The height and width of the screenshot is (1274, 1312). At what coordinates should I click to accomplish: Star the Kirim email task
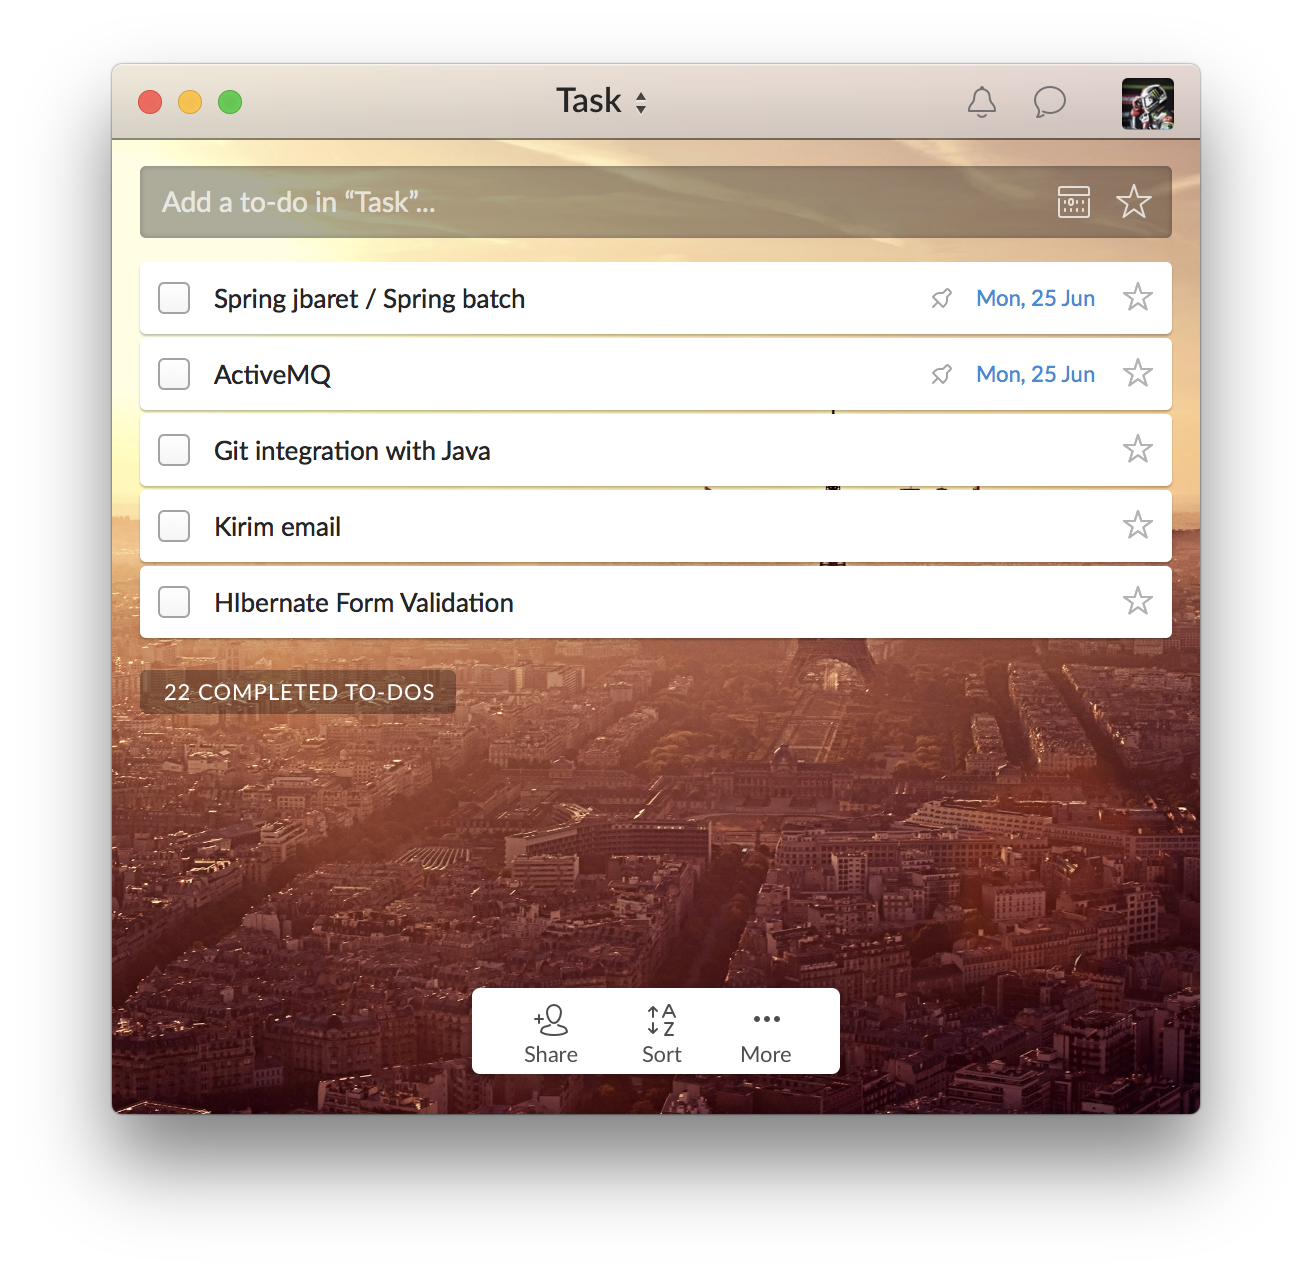click(x=1138, y=526)
